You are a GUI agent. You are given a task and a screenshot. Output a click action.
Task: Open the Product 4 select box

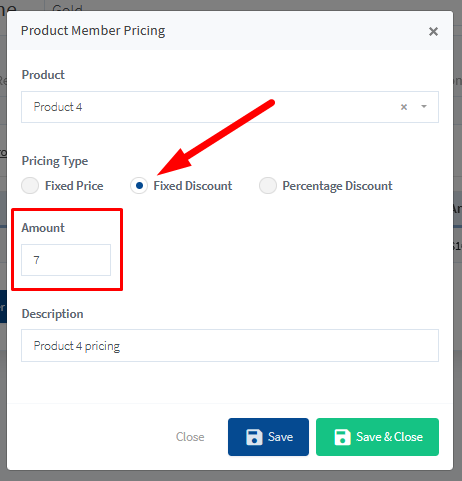click(230, 107)
